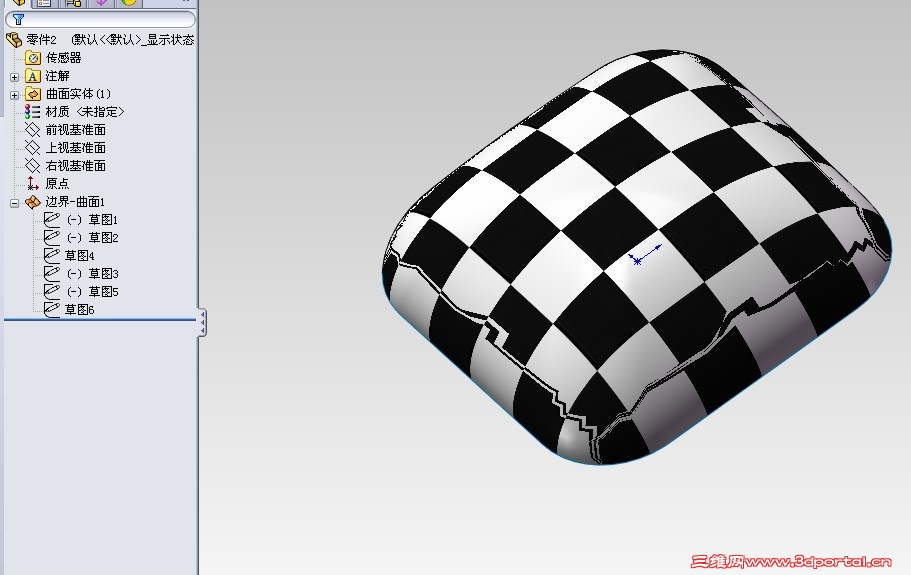911x575 pixels.
Task: Select the 上视基准面 top plane label
Action: tap(76, 148)
